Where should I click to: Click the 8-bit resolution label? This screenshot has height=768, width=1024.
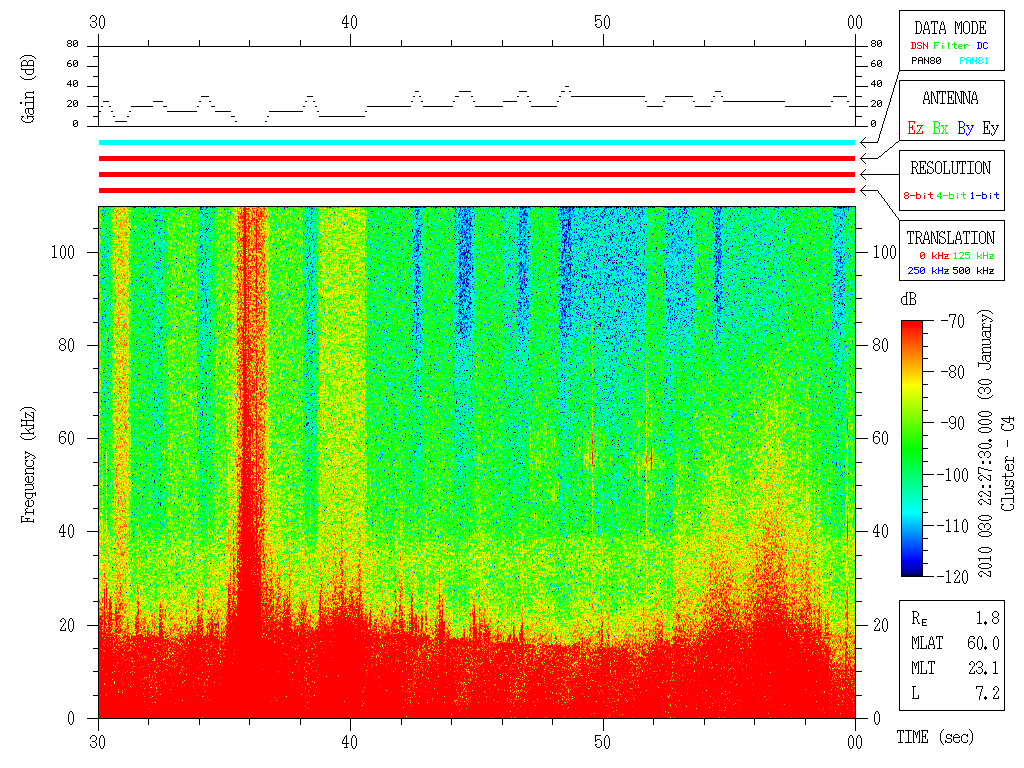coord(918,195)
